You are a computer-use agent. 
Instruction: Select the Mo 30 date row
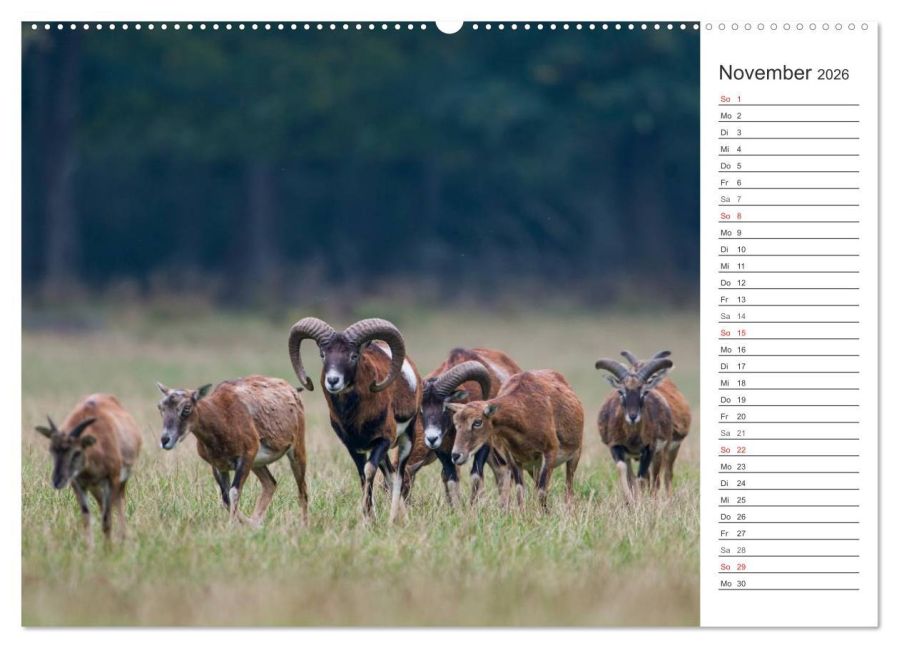789,583
